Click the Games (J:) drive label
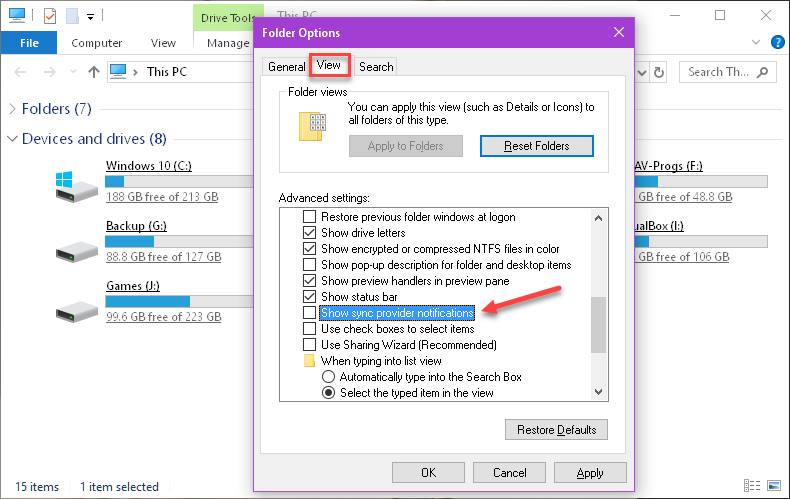 coord(133,285)
